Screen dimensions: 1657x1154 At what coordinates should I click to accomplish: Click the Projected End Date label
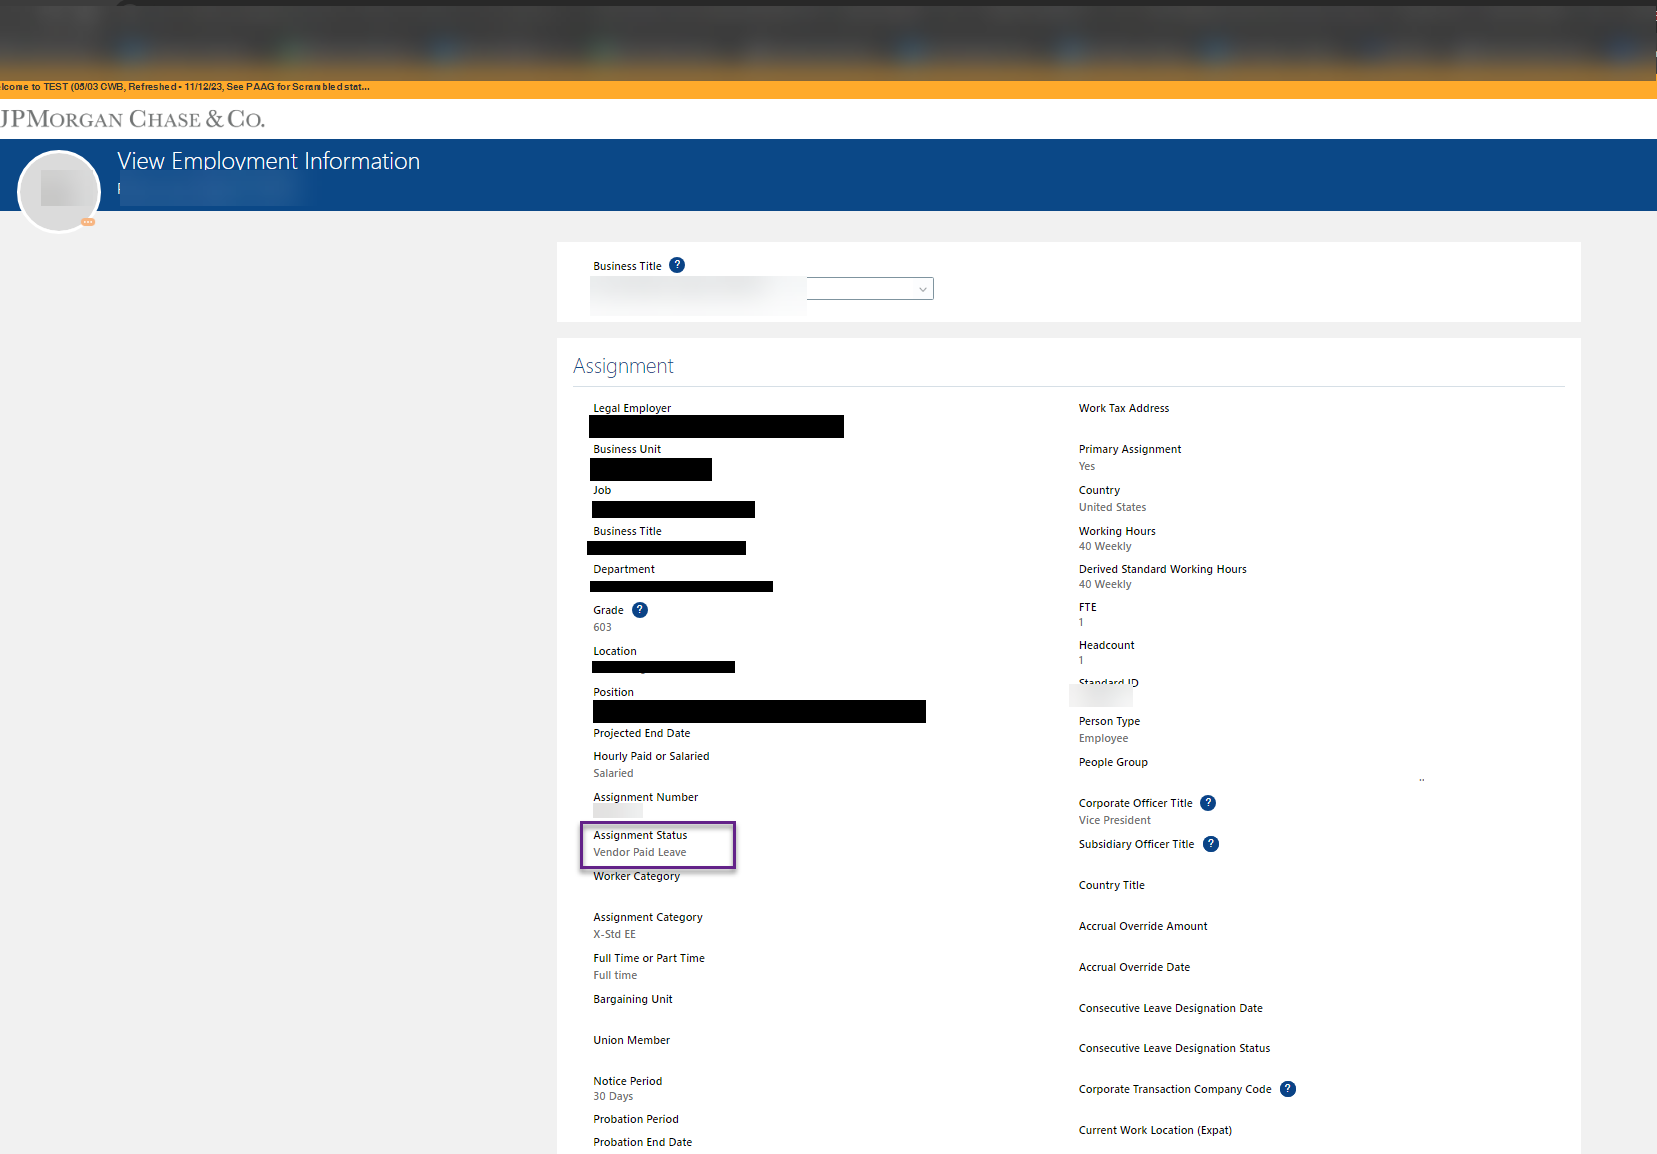(x=641, y=733)
